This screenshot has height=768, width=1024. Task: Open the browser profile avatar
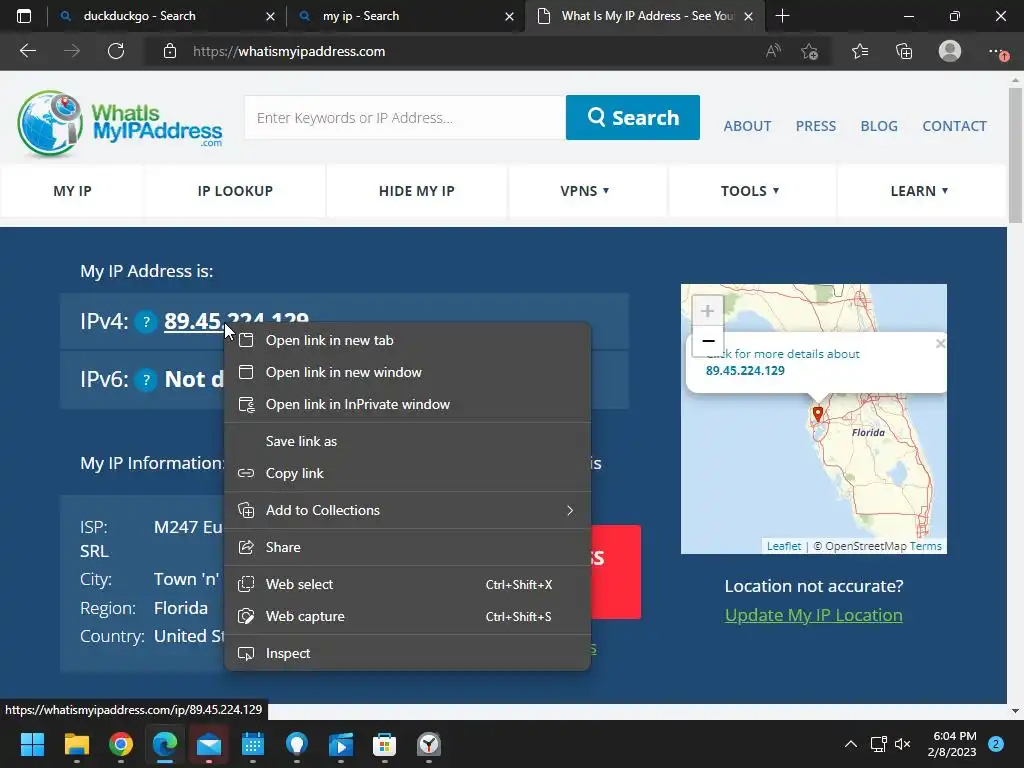(x=950, y=51)
